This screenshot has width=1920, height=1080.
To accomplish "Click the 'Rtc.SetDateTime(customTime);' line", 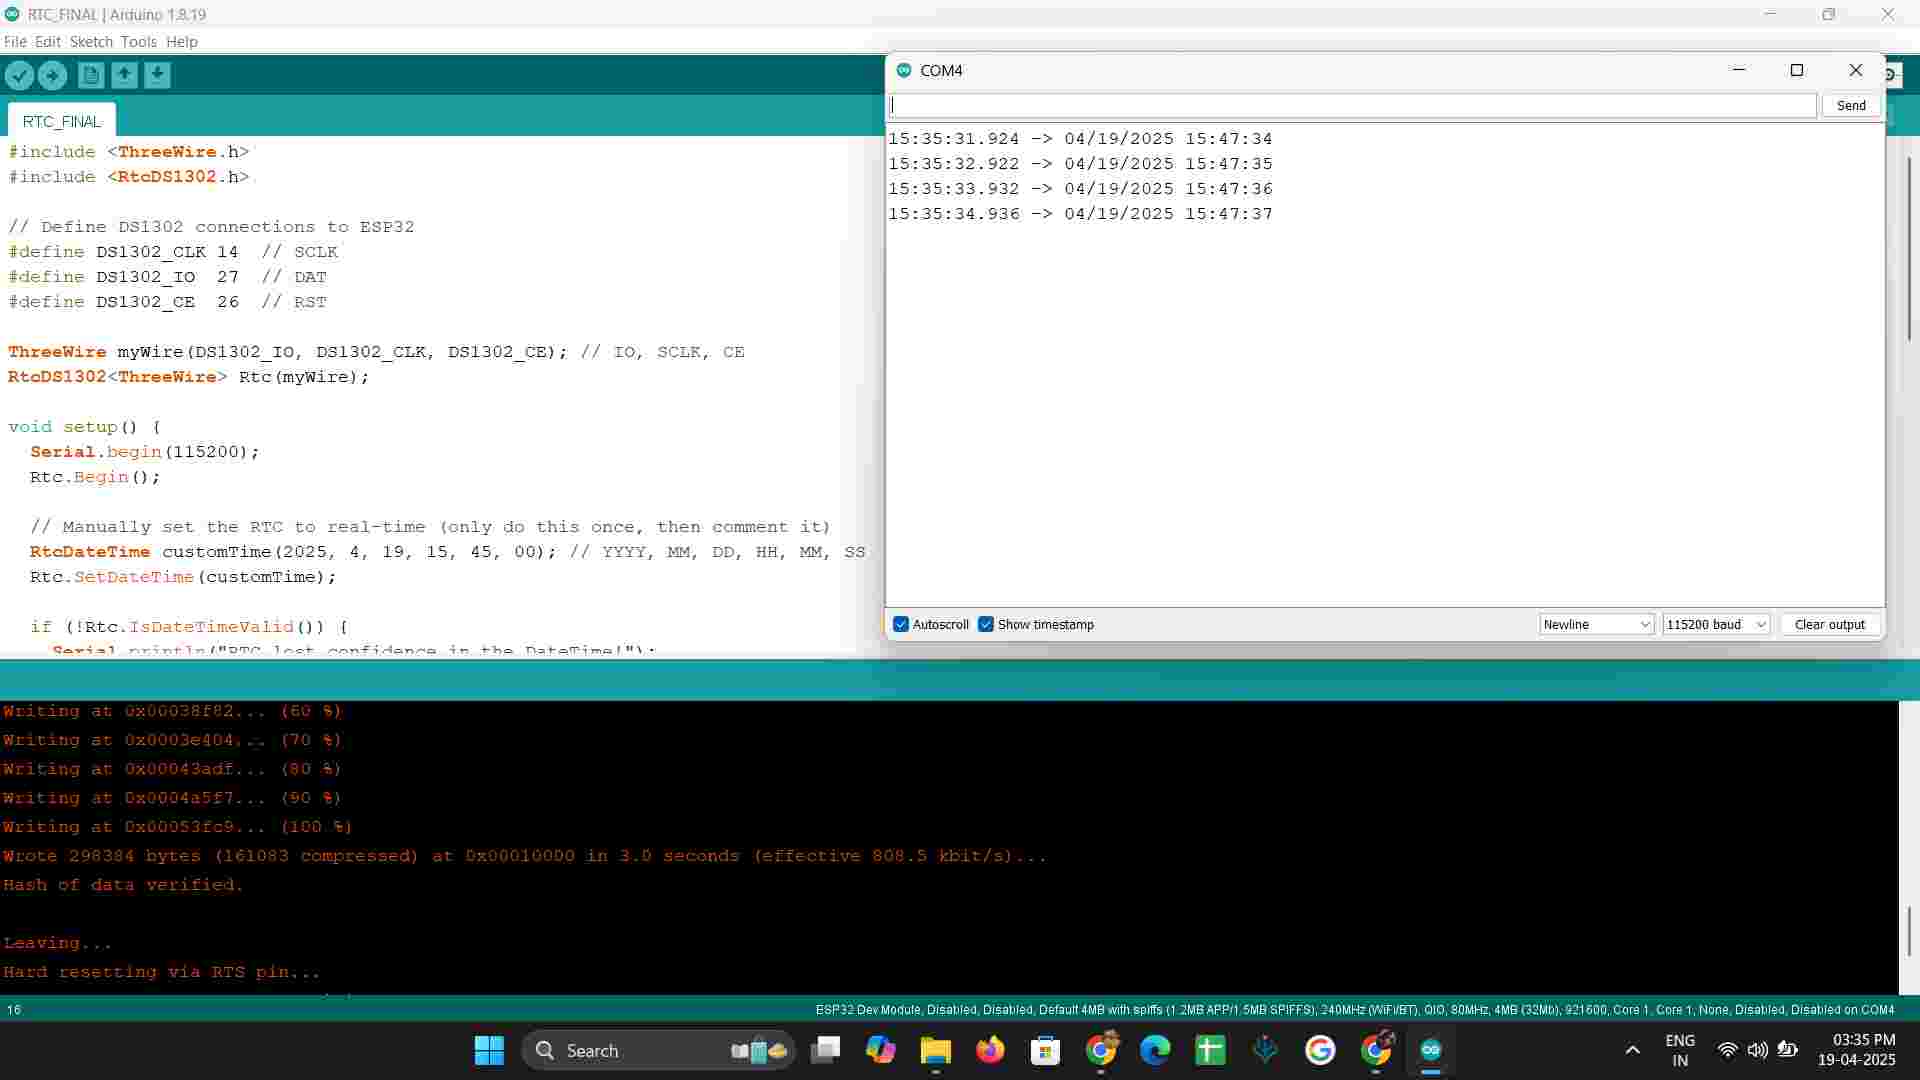I will 183,577.
